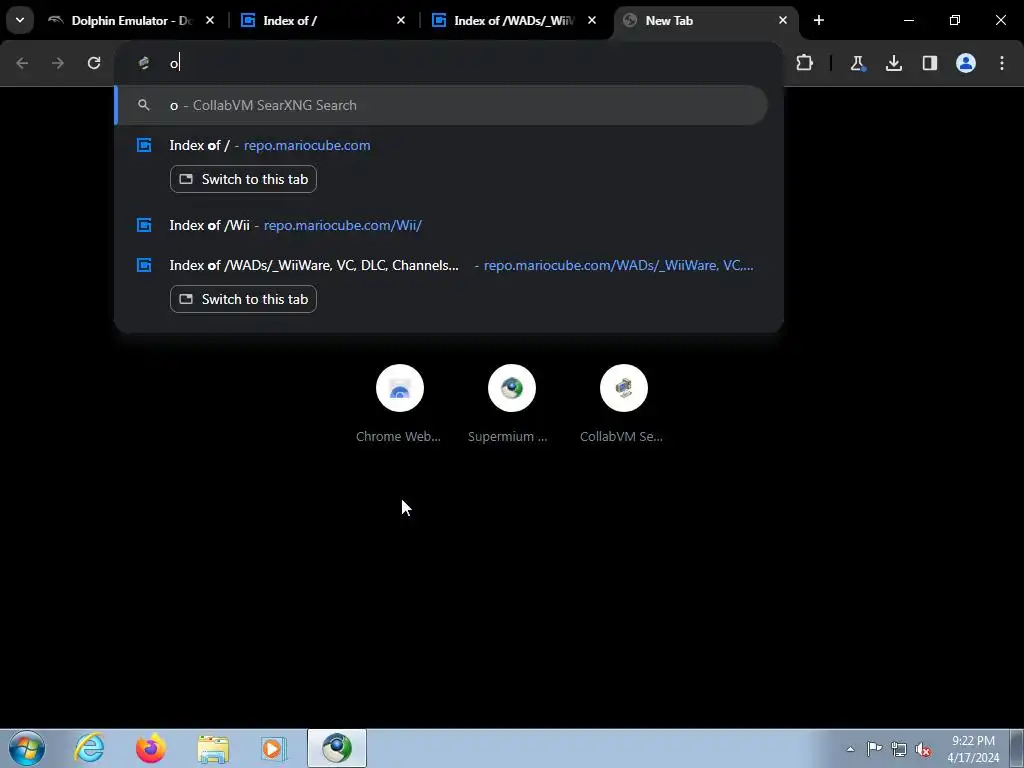Open Windows Explorer from the taskbar
Screen dimensions: 1024x768
[x=213, y=748]
